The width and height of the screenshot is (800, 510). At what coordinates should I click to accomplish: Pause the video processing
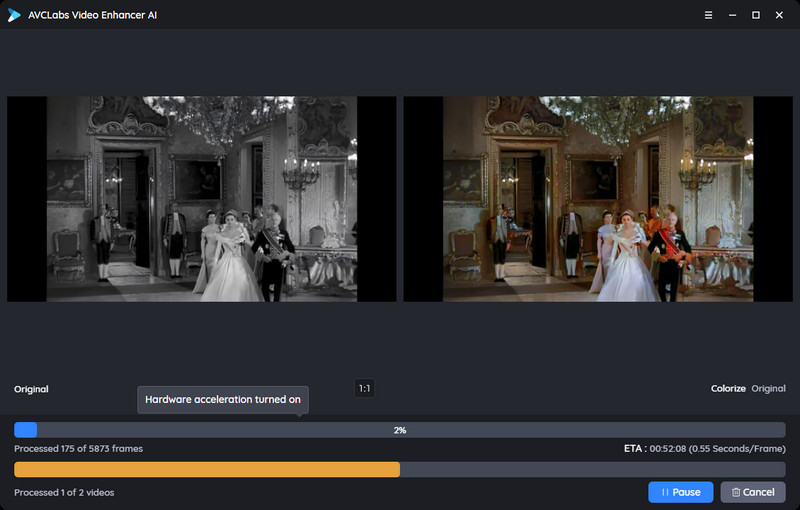tap(681, 492)
